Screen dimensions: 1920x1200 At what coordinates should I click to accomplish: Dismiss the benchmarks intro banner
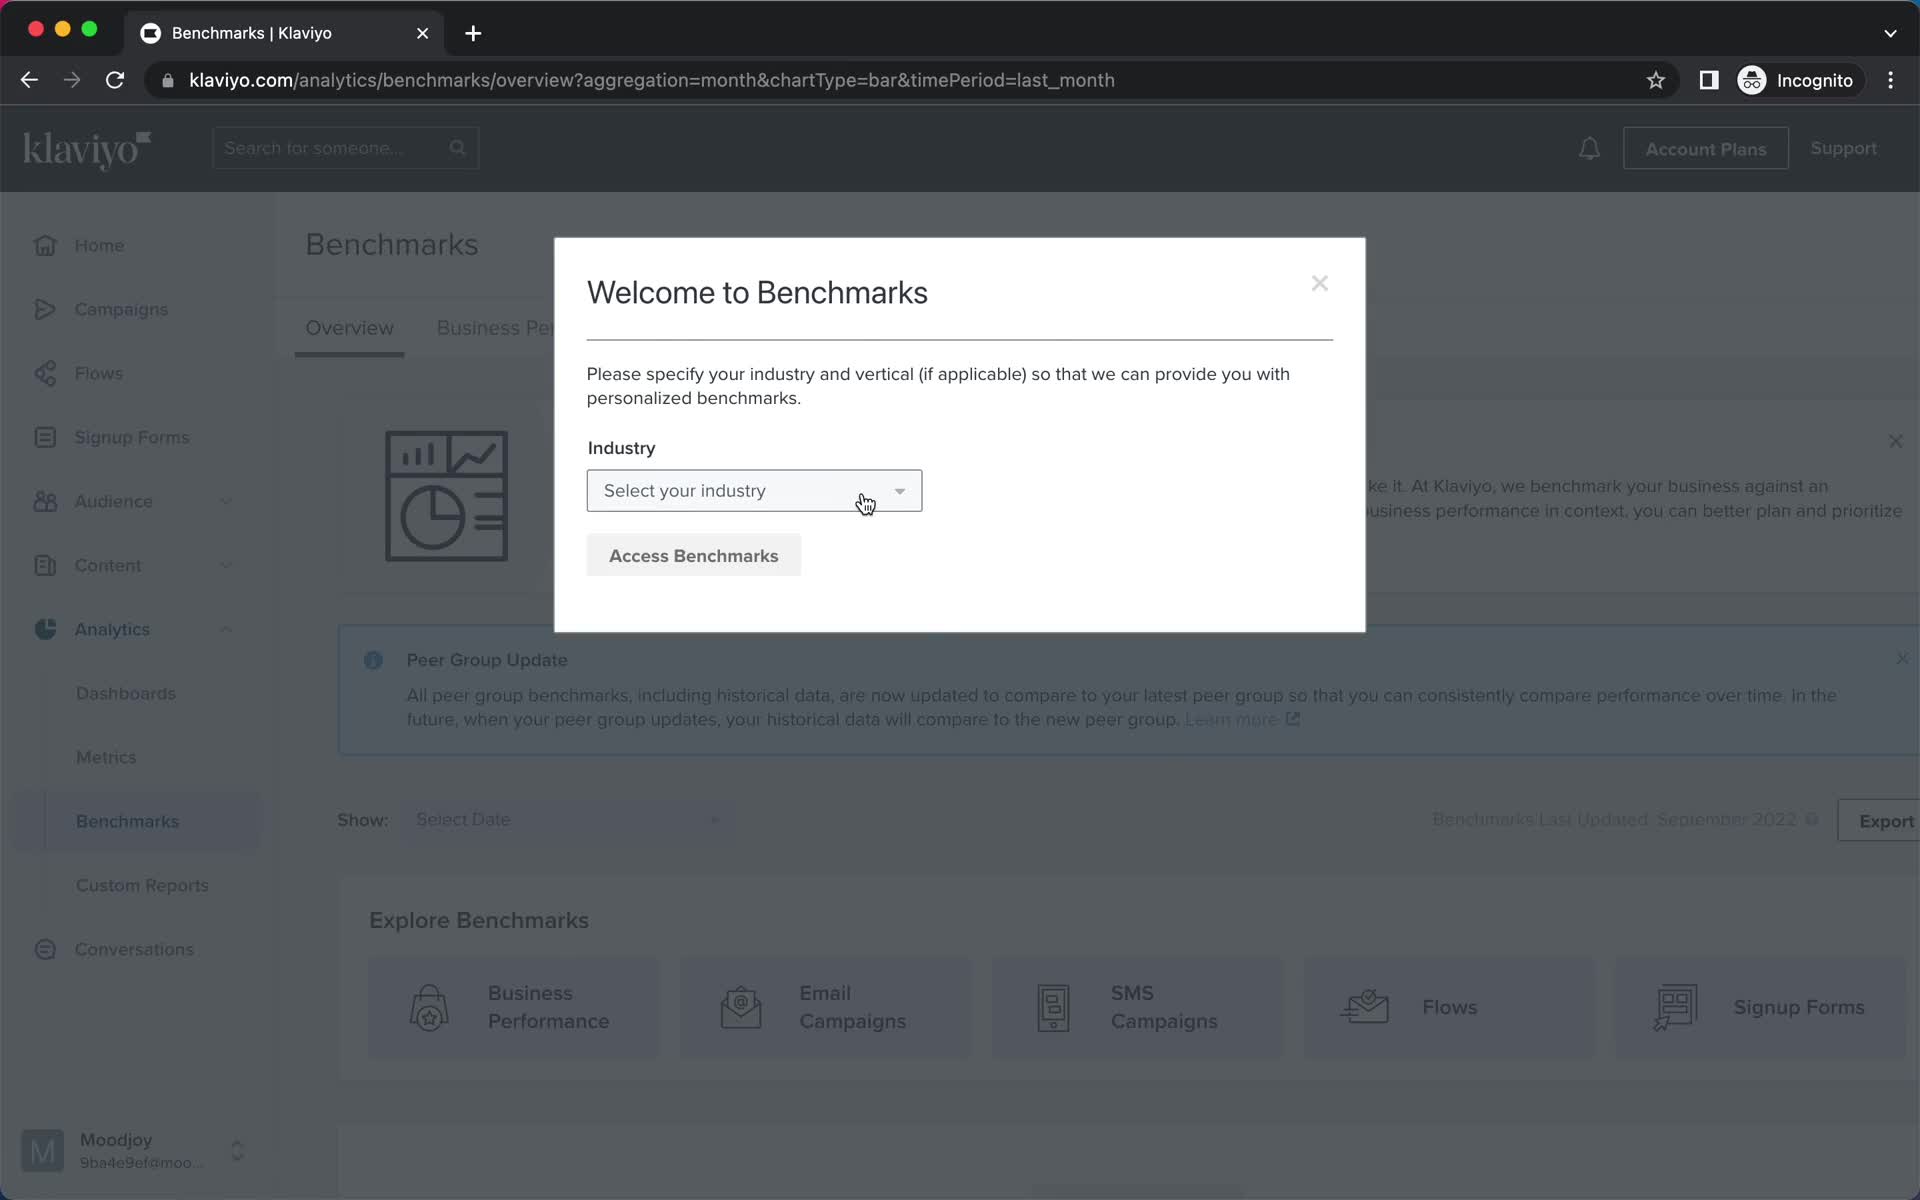tap(1895, 441)
